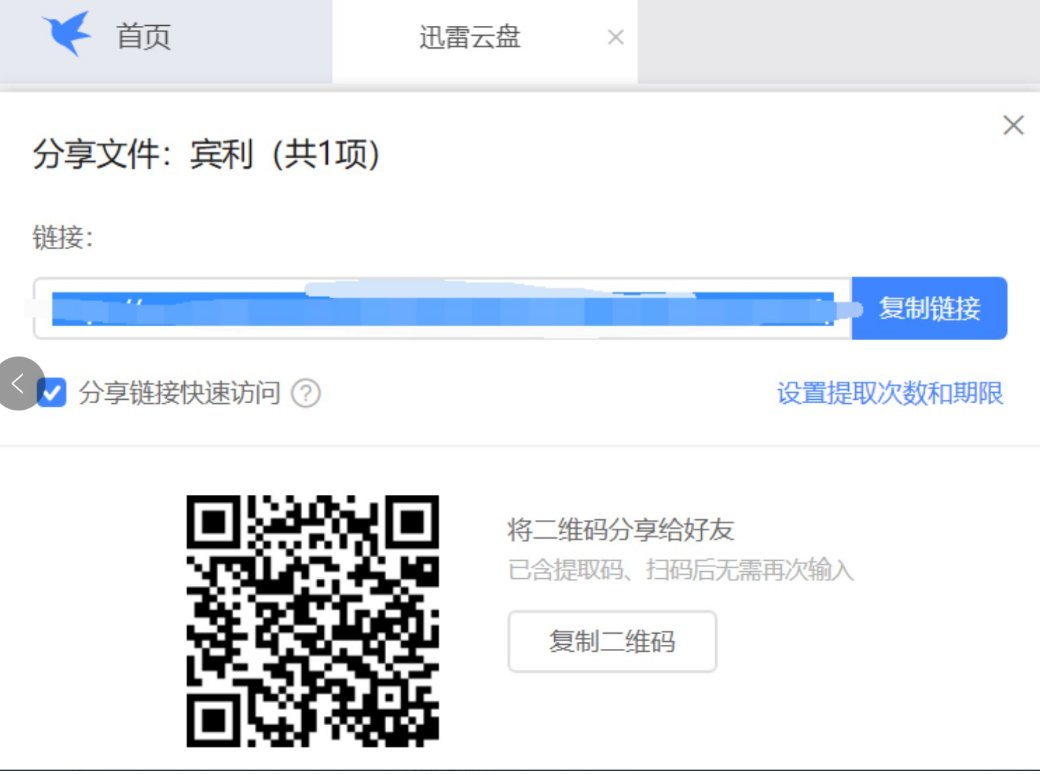Image resolution: width=1046 pixels, height=775 pixels.
Task: Click the 复制二维码 button
Action: 612,641
